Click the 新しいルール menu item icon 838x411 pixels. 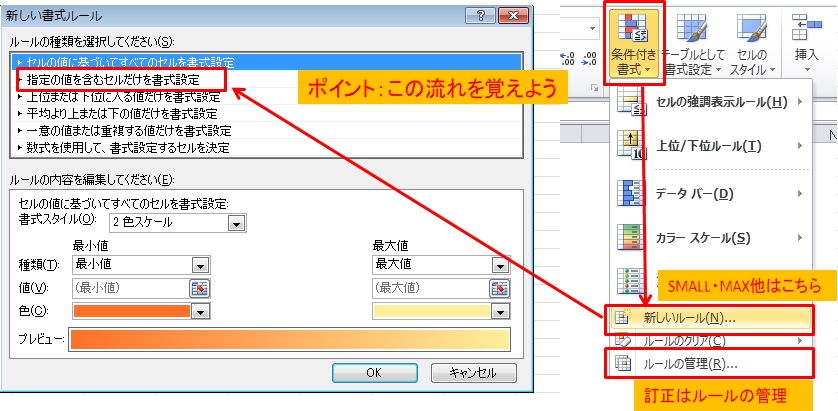[x=623, y=318]
